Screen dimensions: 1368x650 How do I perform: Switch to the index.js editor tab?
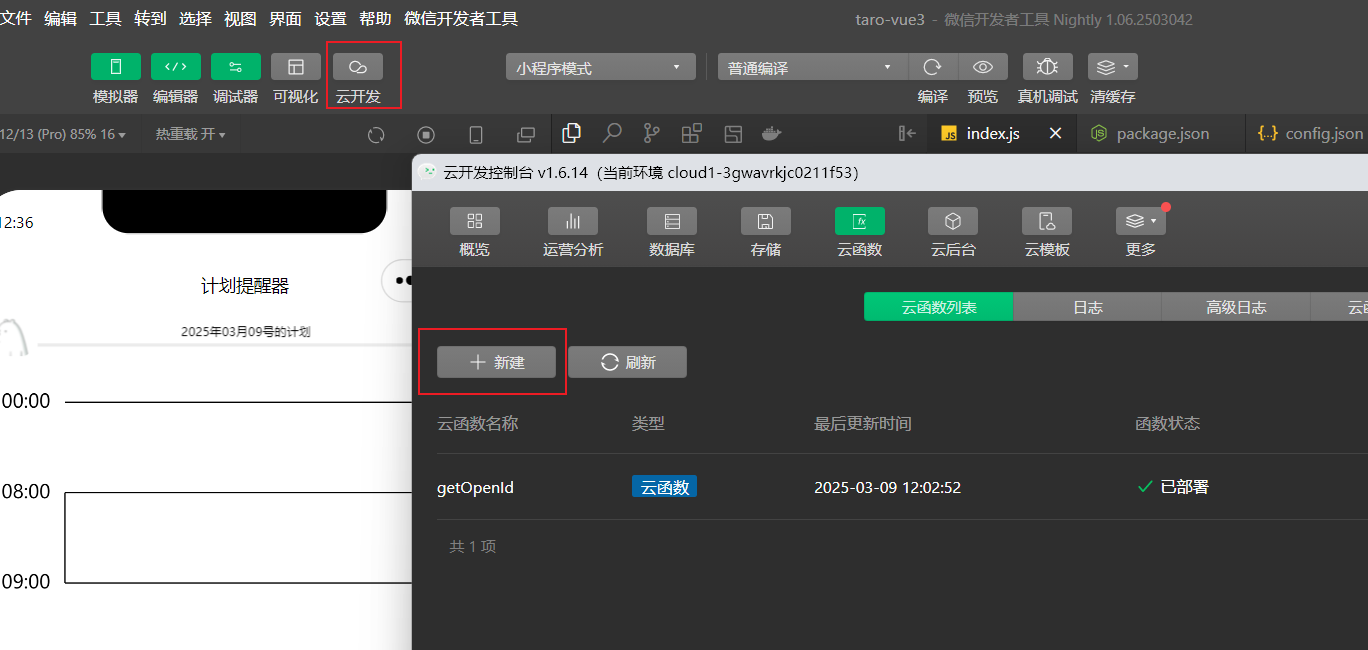[993, 133]
